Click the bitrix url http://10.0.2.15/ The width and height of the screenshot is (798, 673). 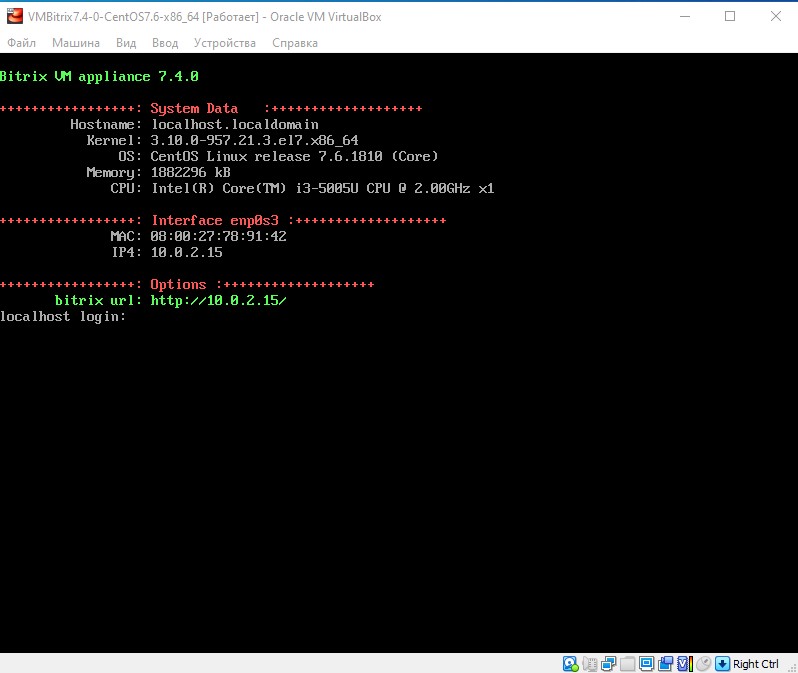[x=218, y=300]
